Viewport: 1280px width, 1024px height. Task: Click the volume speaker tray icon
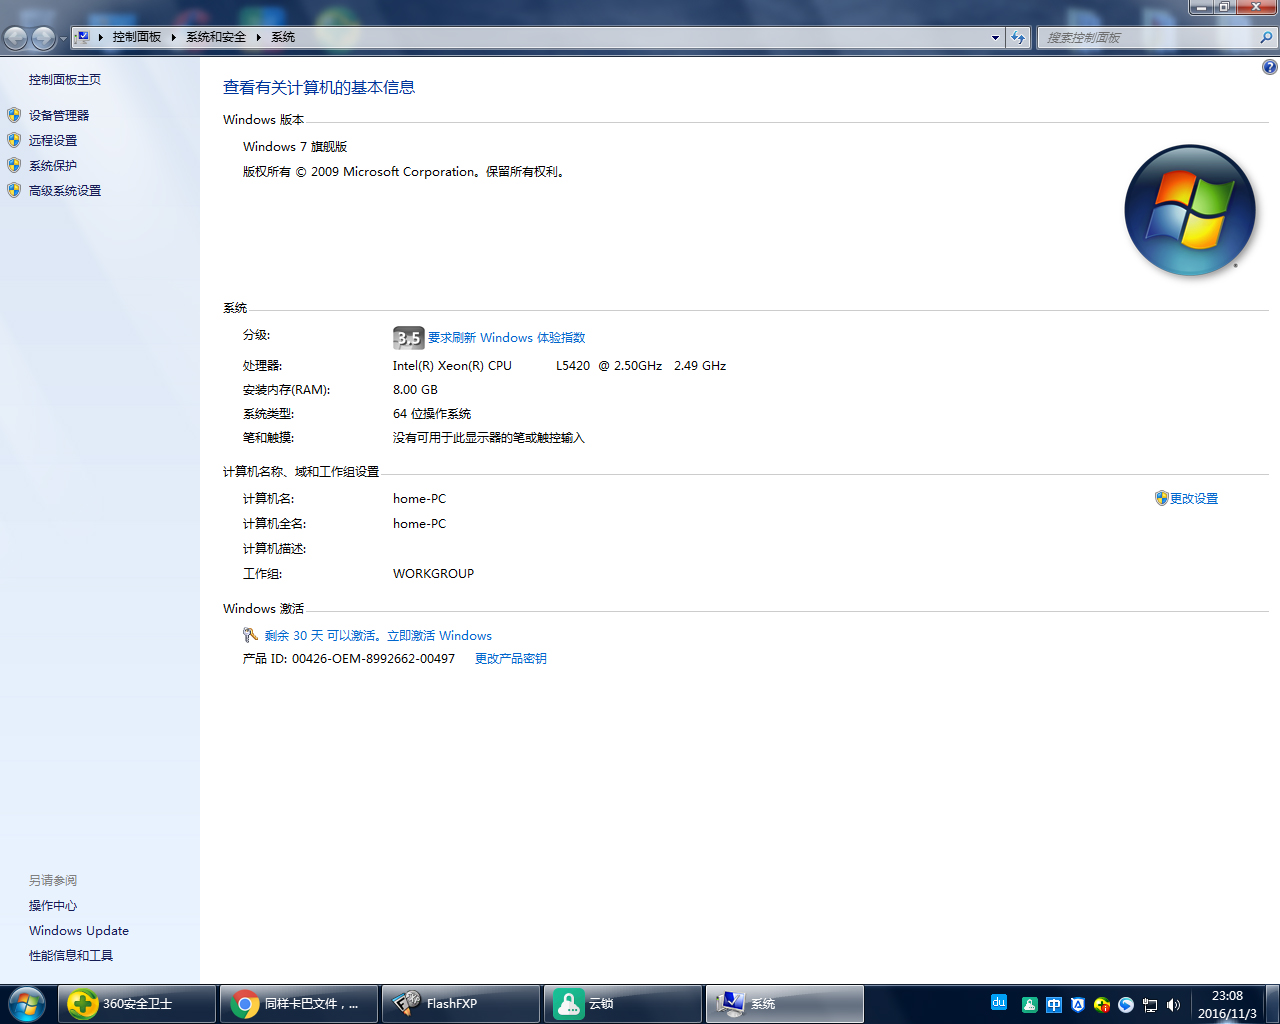click(x=1174, y=1005)
